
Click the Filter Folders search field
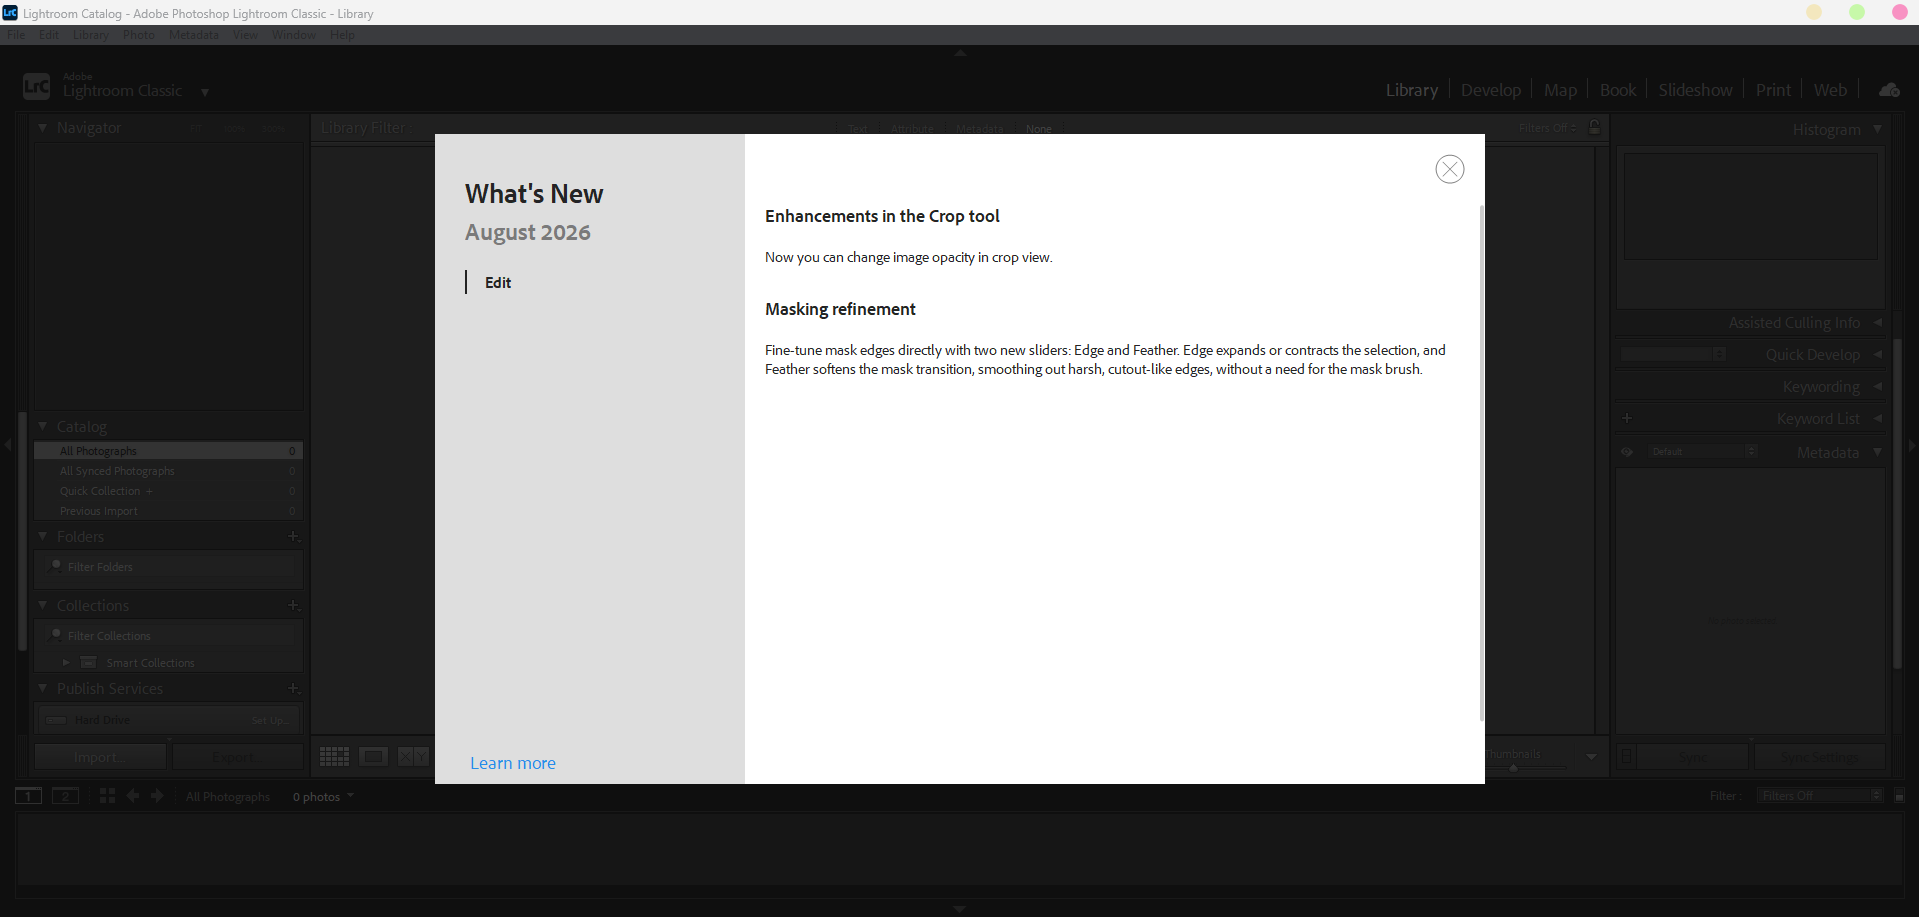click(x=168, y=567)
